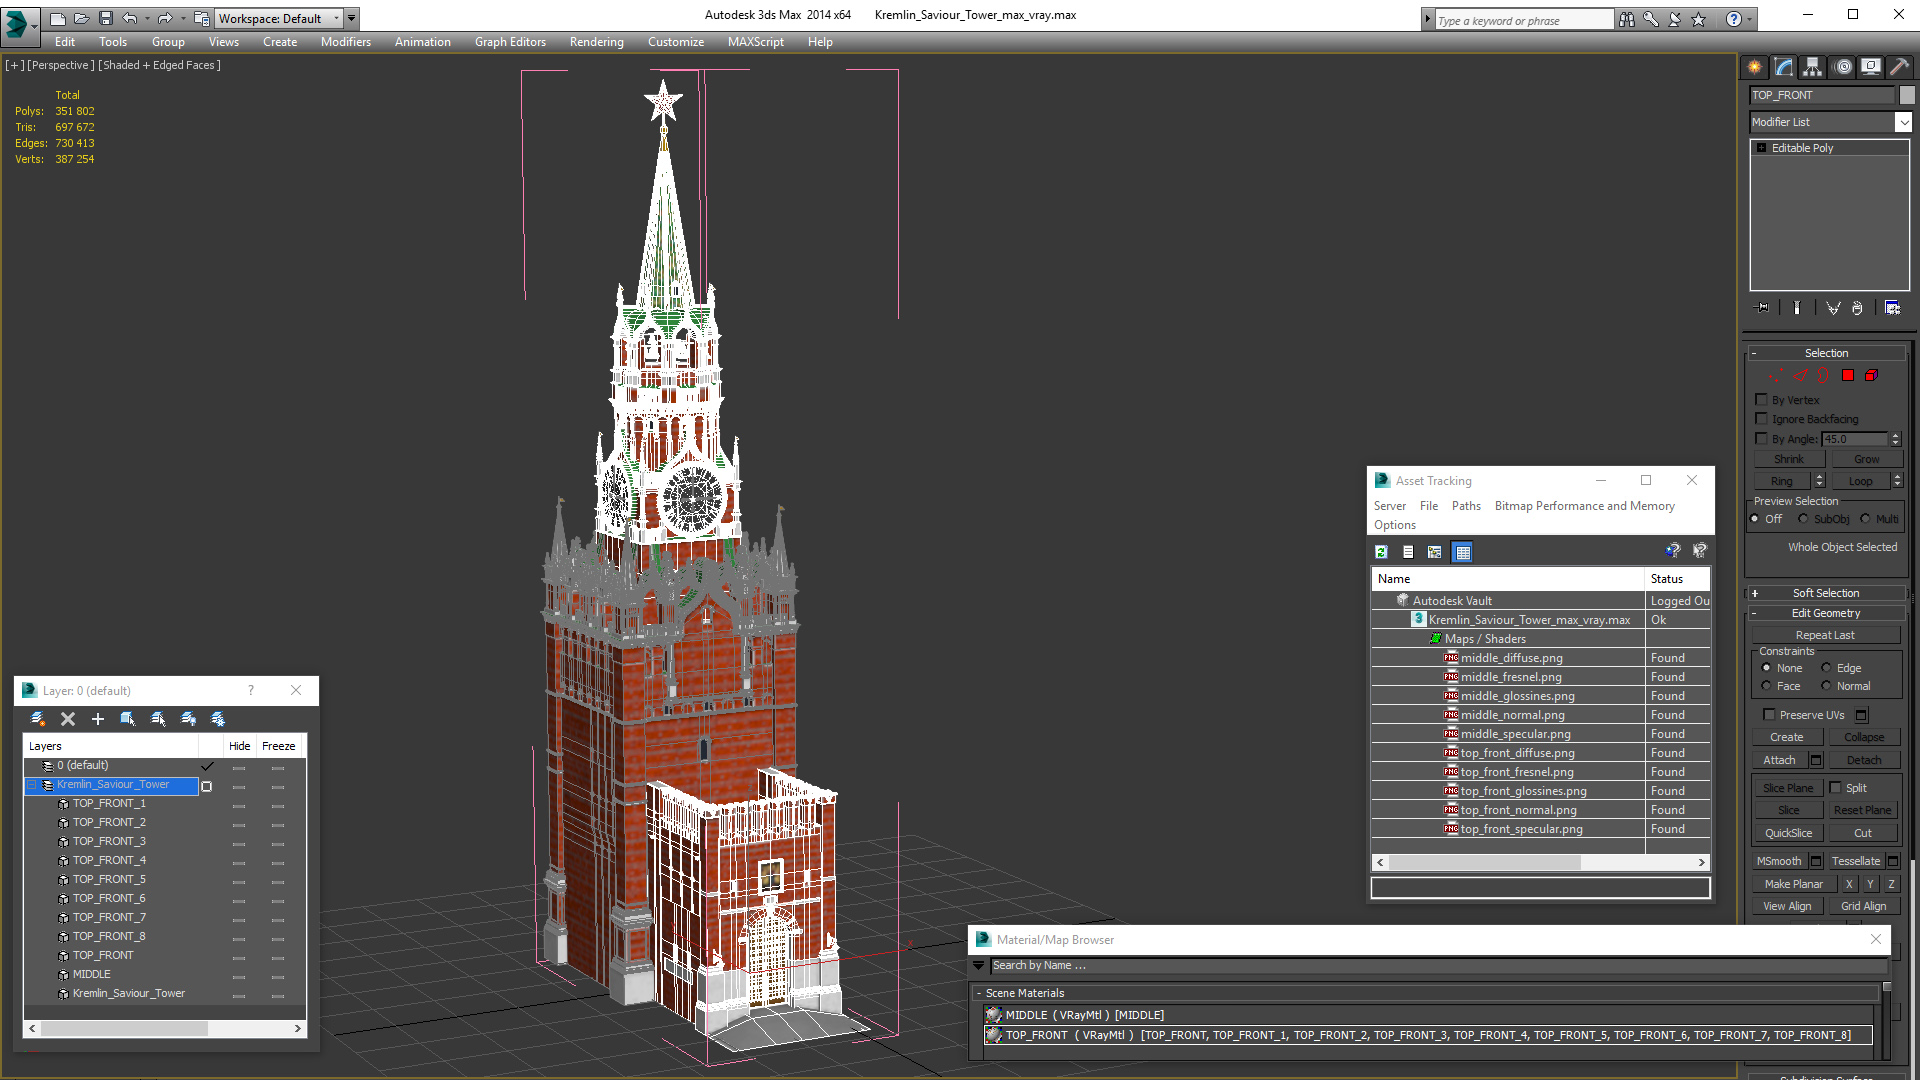Collapse Kremlin_Saviour_Tower layer tree node

[32, 785]
